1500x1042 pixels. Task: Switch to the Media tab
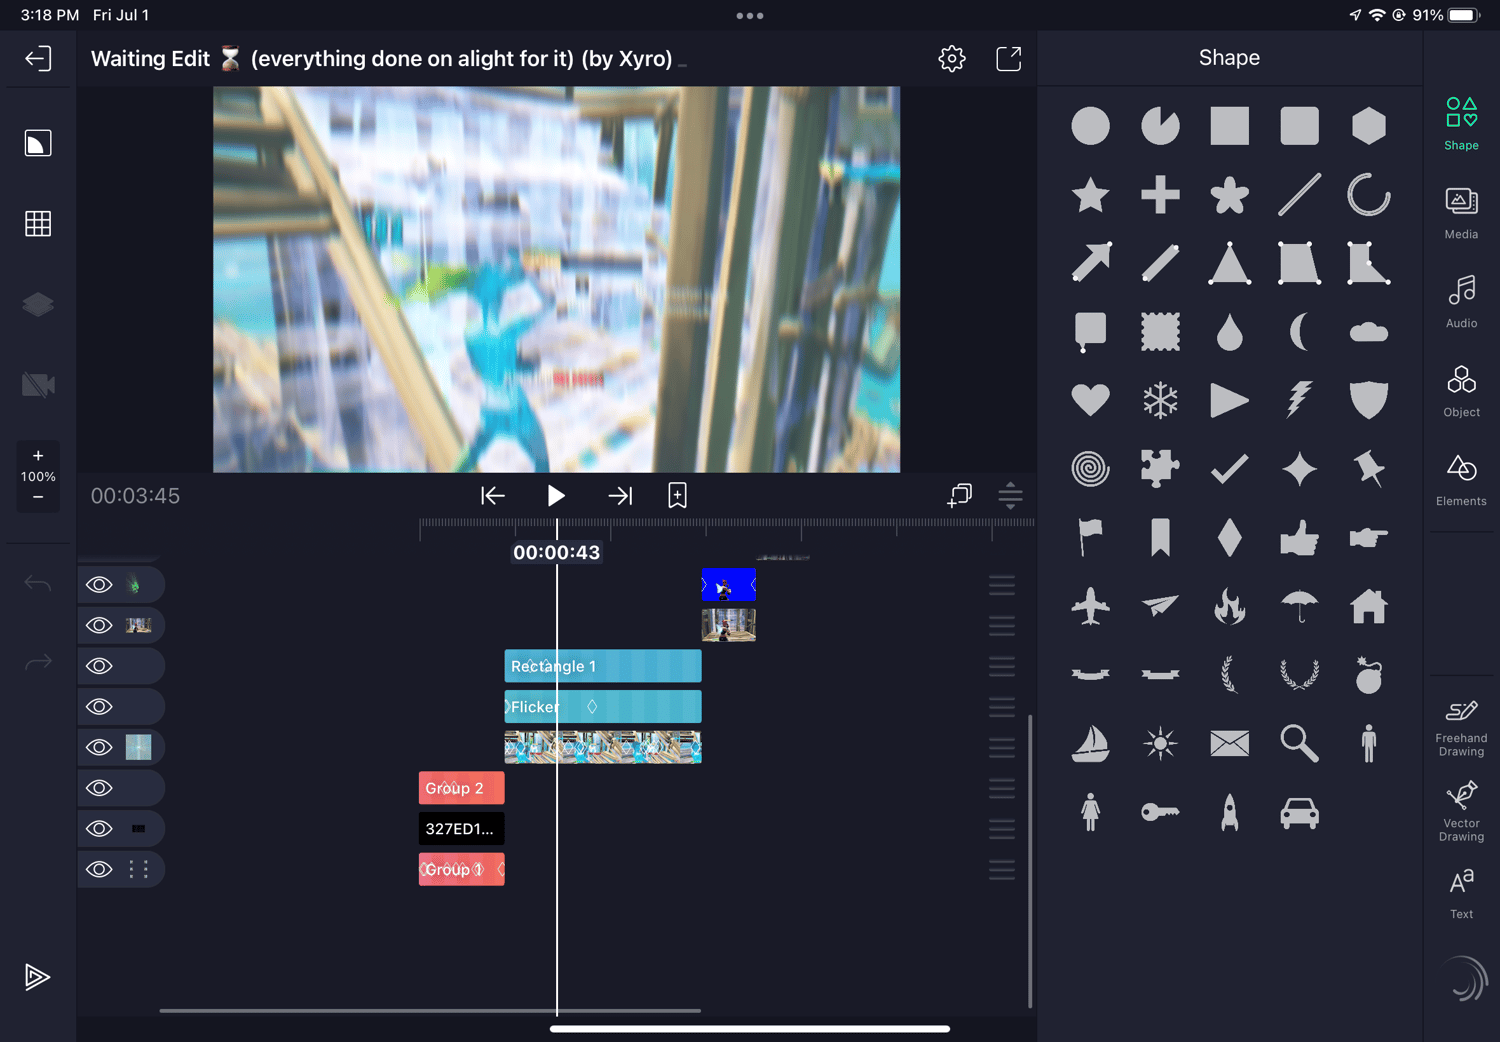tap(1461, 212)
